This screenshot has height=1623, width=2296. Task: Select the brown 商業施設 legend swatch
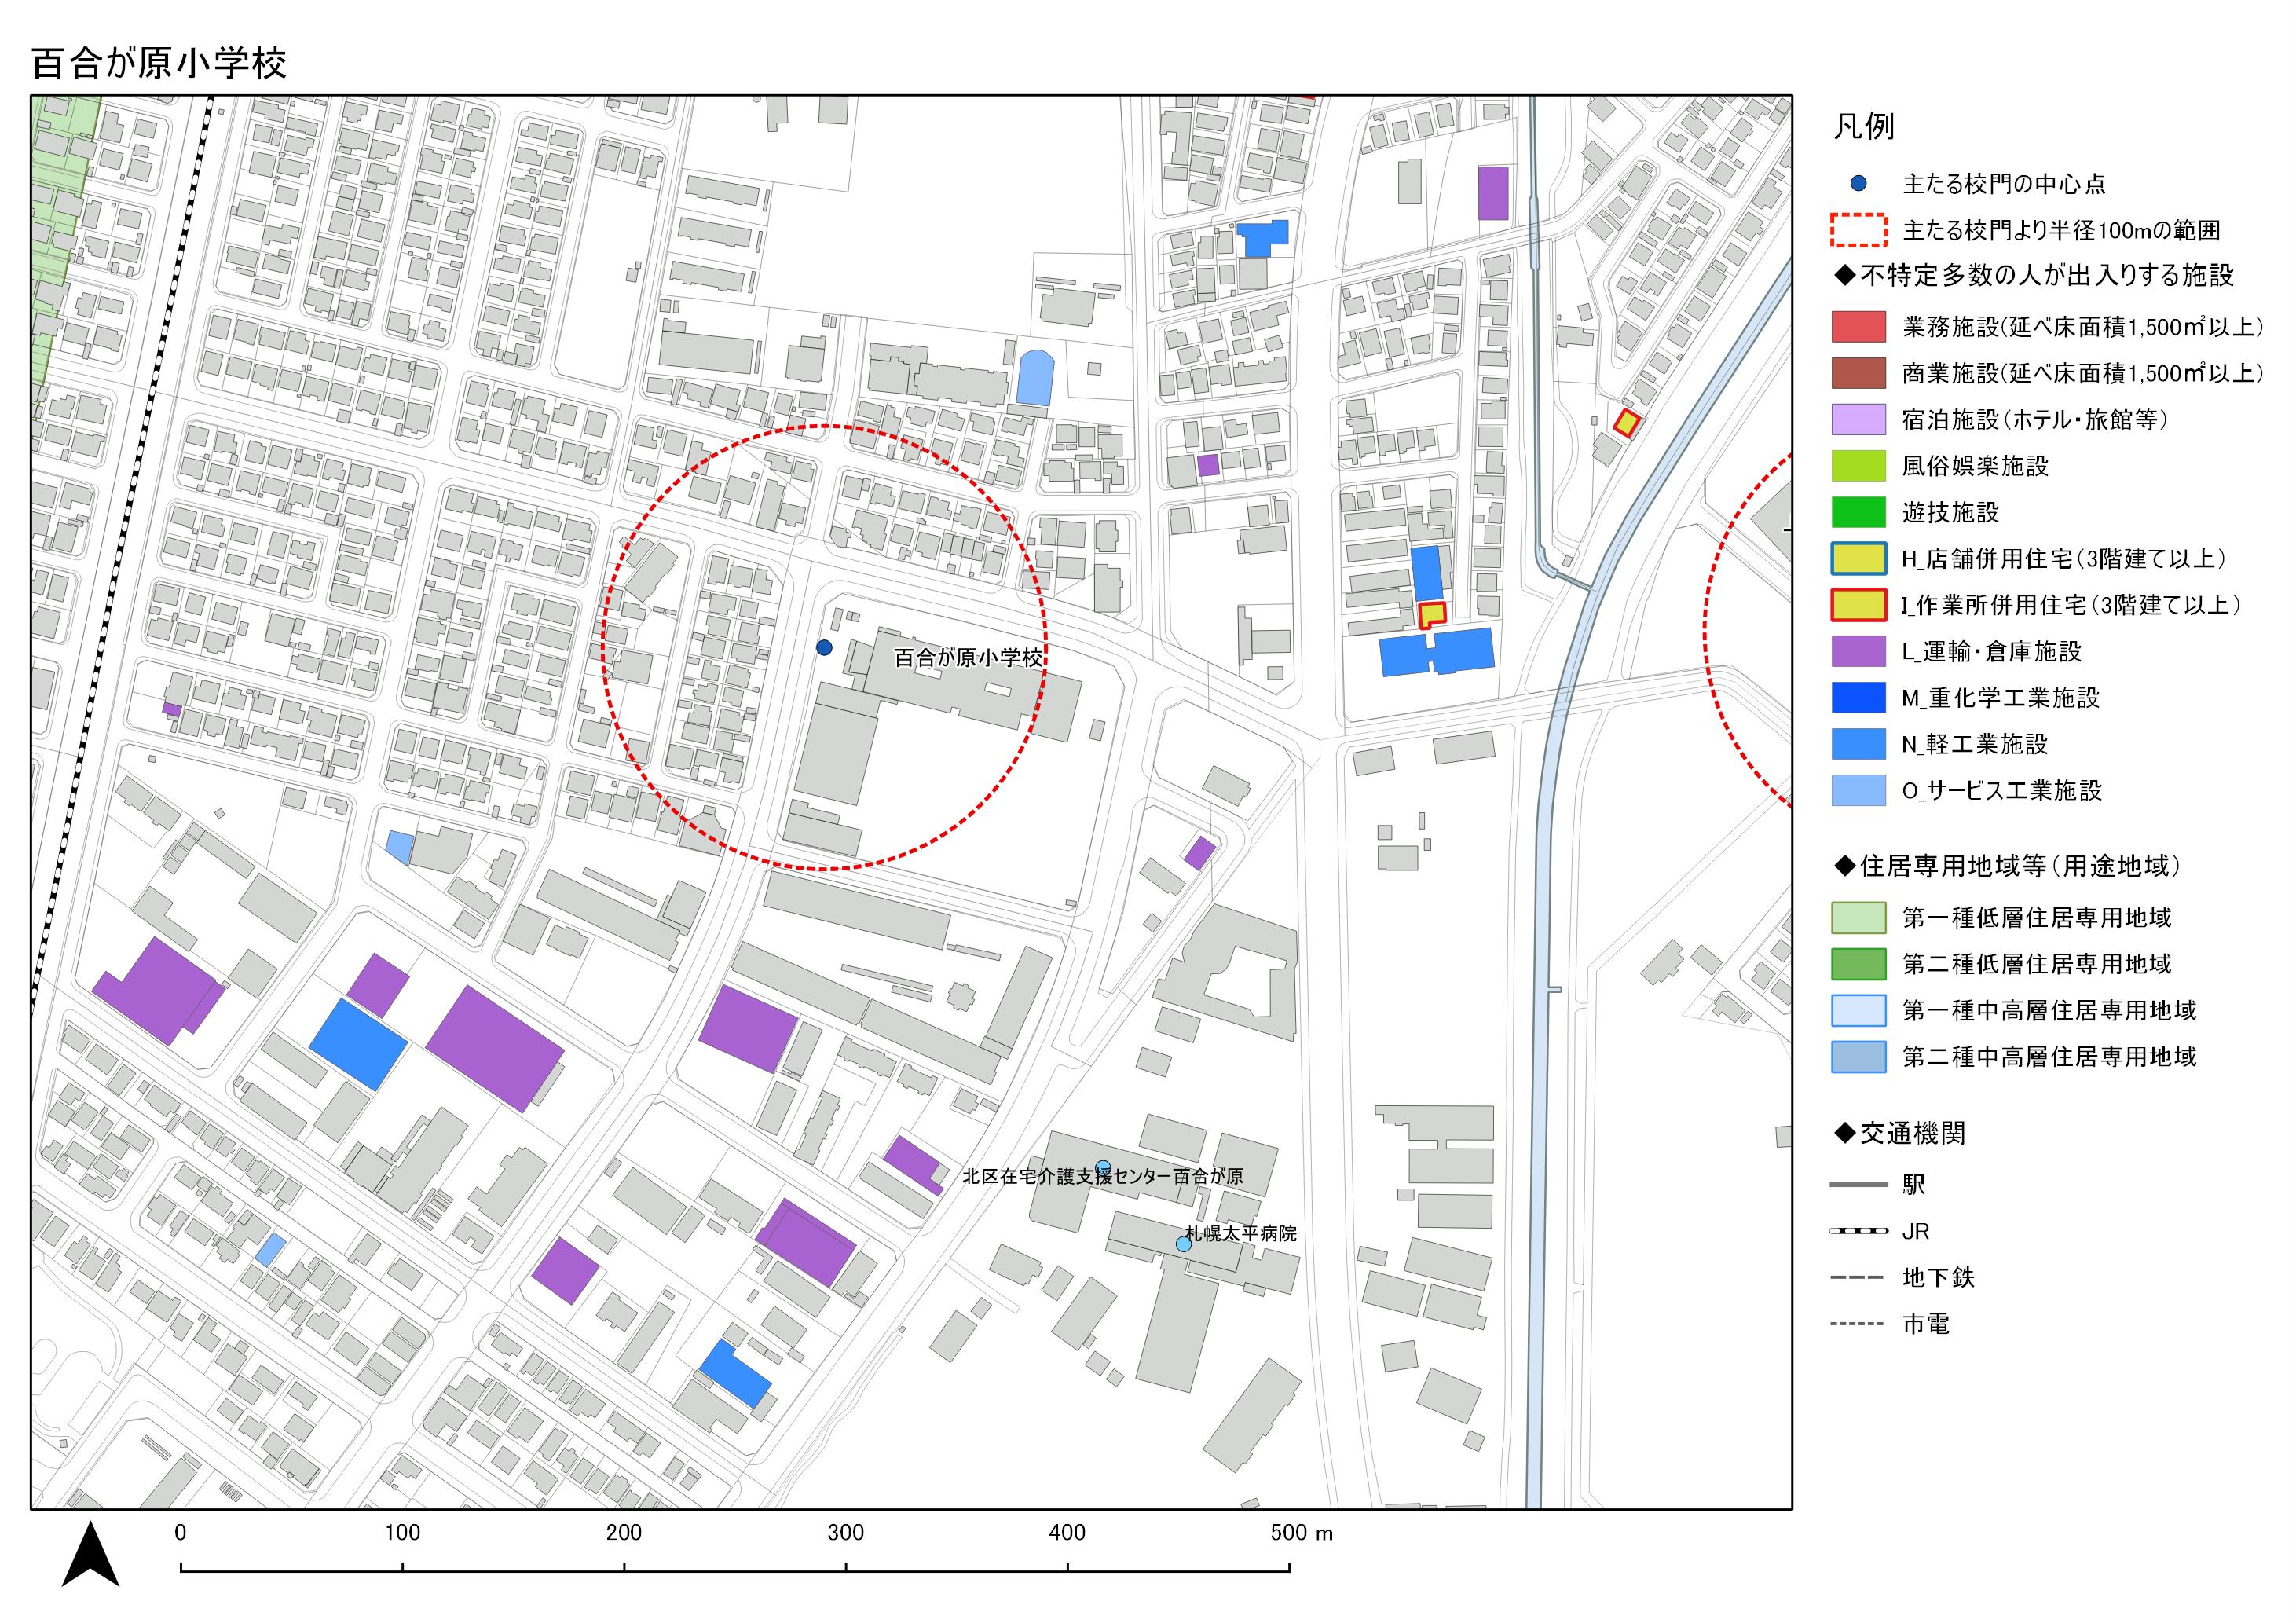1858,373
